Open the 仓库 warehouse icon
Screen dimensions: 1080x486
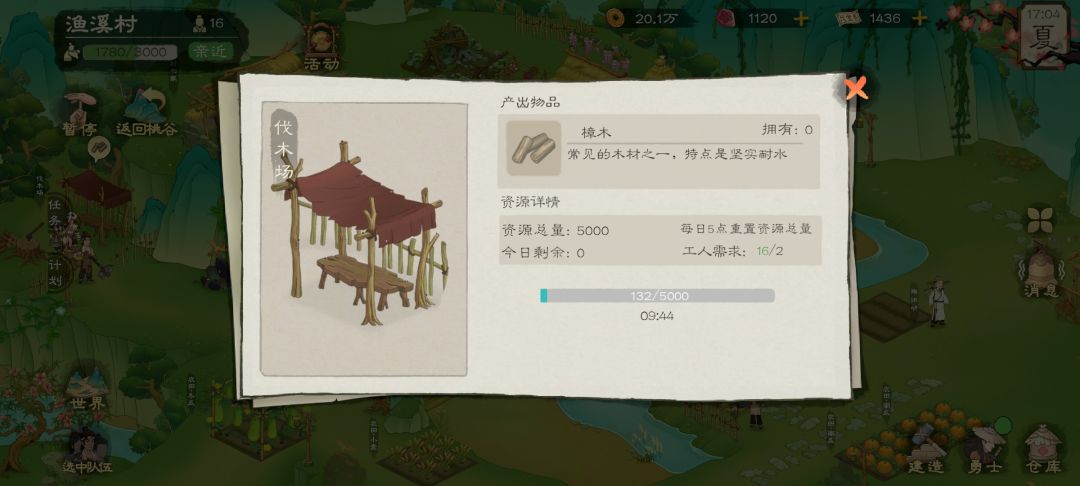coord(1043,451)
